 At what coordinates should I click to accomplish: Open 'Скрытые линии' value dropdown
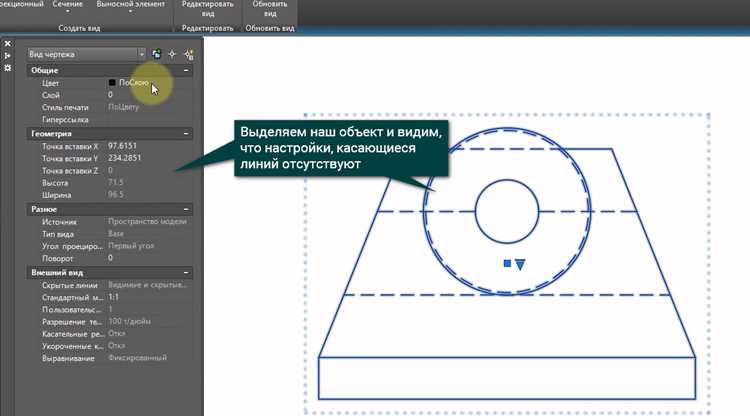pyautogui.click(x=150, y=285)
